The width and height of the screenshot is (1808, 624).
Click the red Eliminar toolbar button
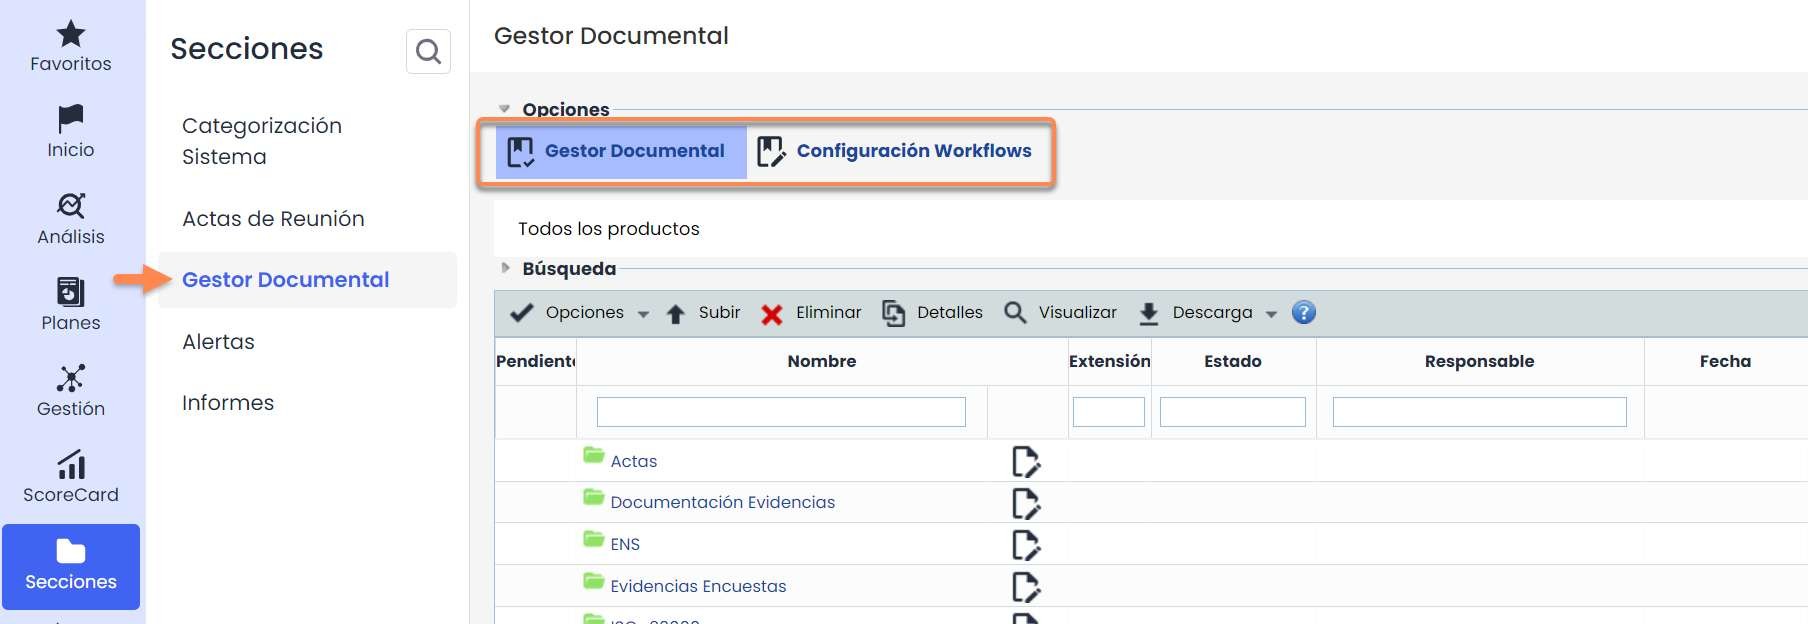(x=811, y=313)
